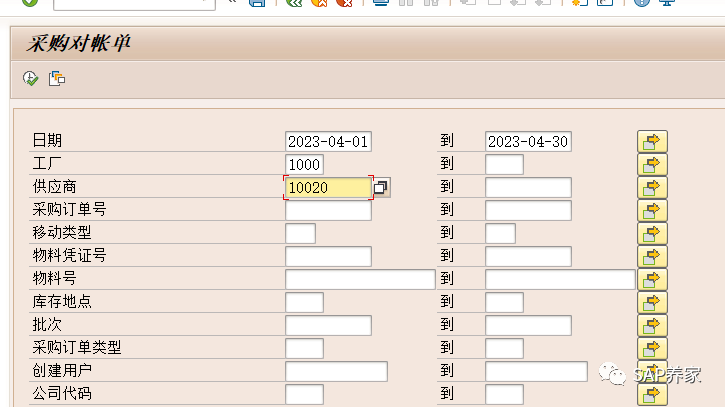Screen dimensions: 725x407
Task: Click the 采购对帐单 screen title
Action: click(x=78, y=44)
